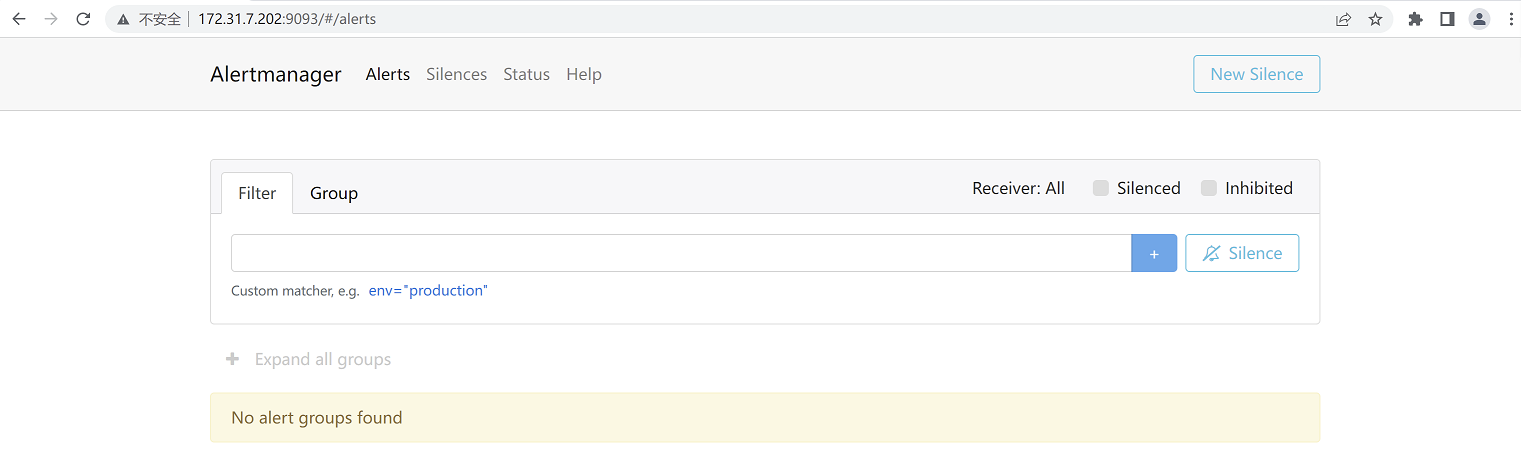Open the Receiver: All selector
Image resolution: width=1521 pixels, height=470 pixels.
pos(1018,188)
